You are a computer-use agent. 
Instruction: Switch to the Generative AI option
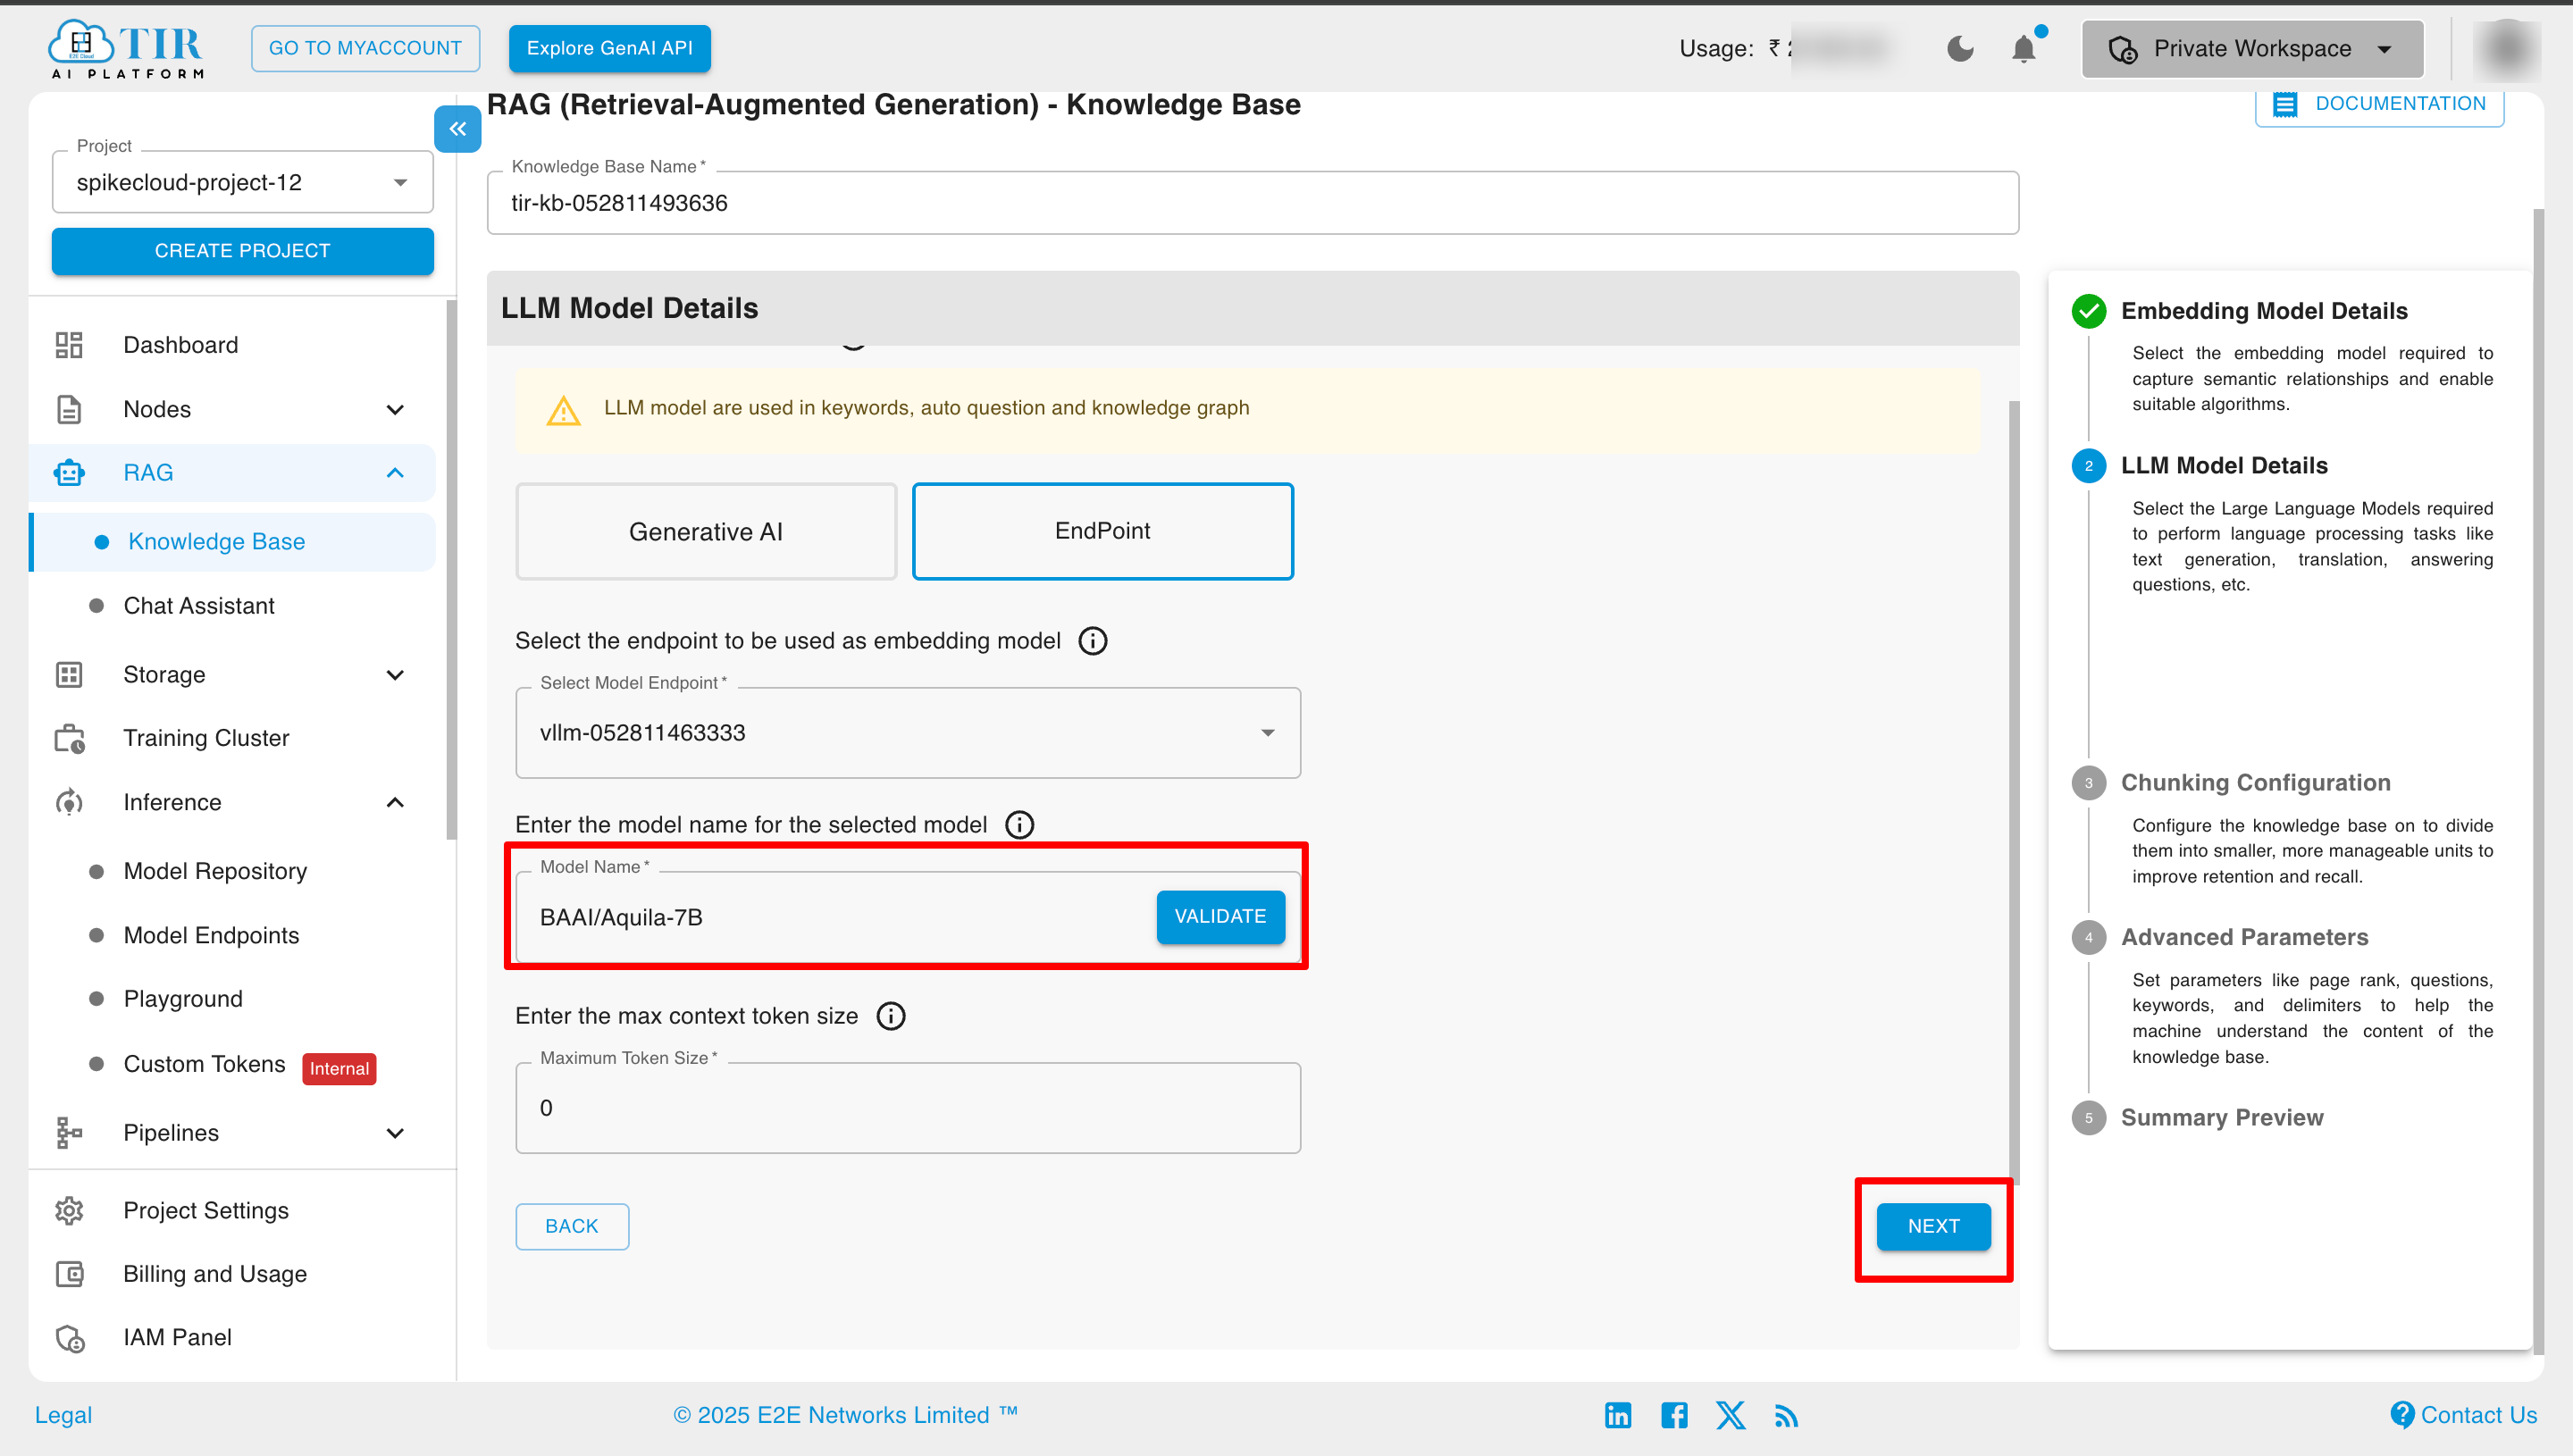pyautogui.click(x=705, y=531)
